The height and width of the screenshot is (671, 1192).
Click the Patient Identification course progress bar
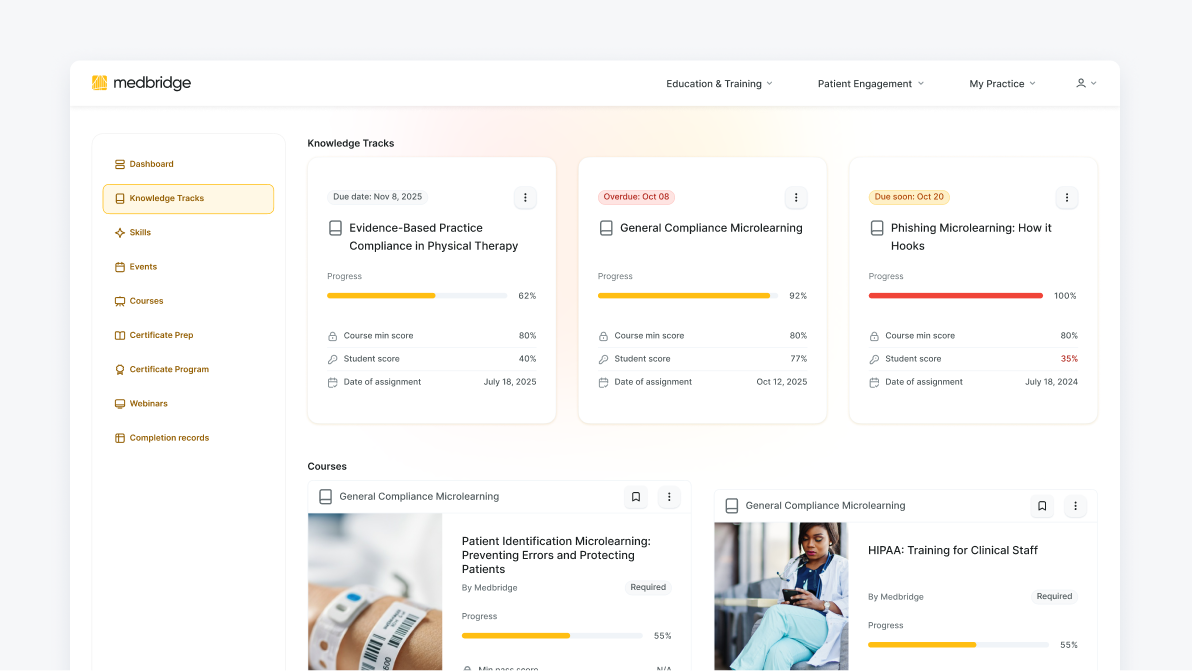[552, 636]
